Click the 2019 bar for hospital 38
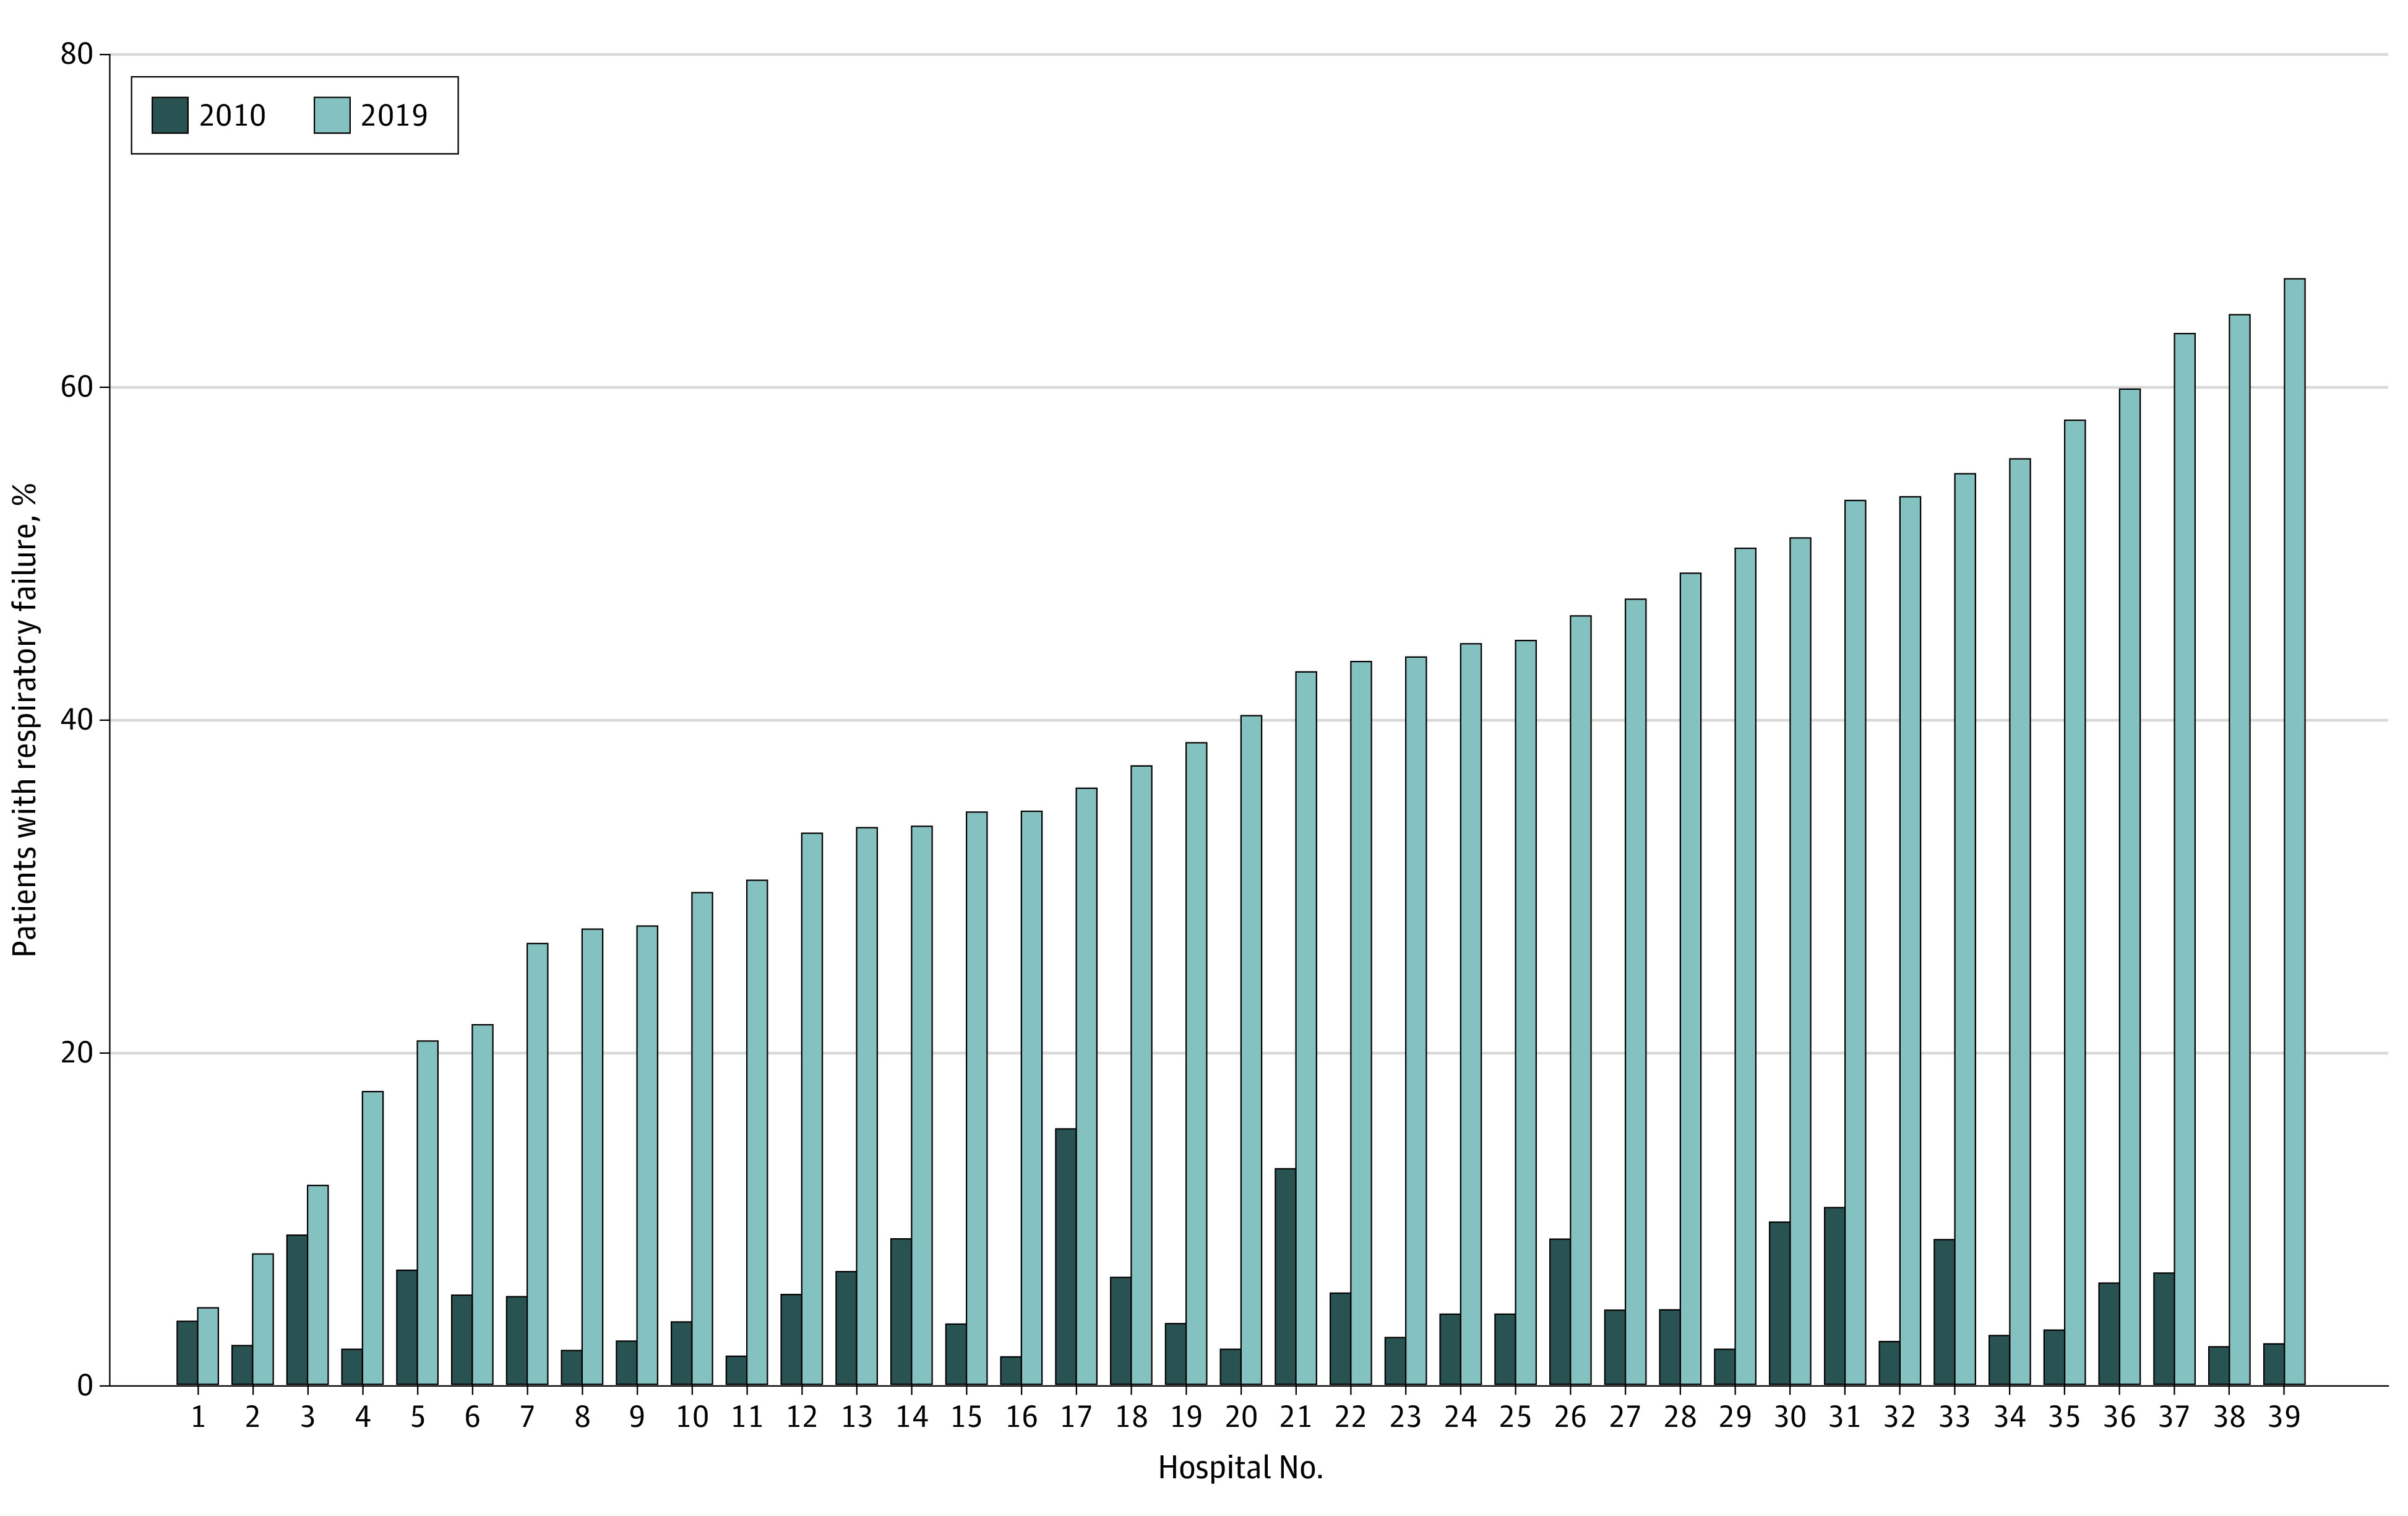This screenshot has width=2408, height=1516. [2239, 850]
